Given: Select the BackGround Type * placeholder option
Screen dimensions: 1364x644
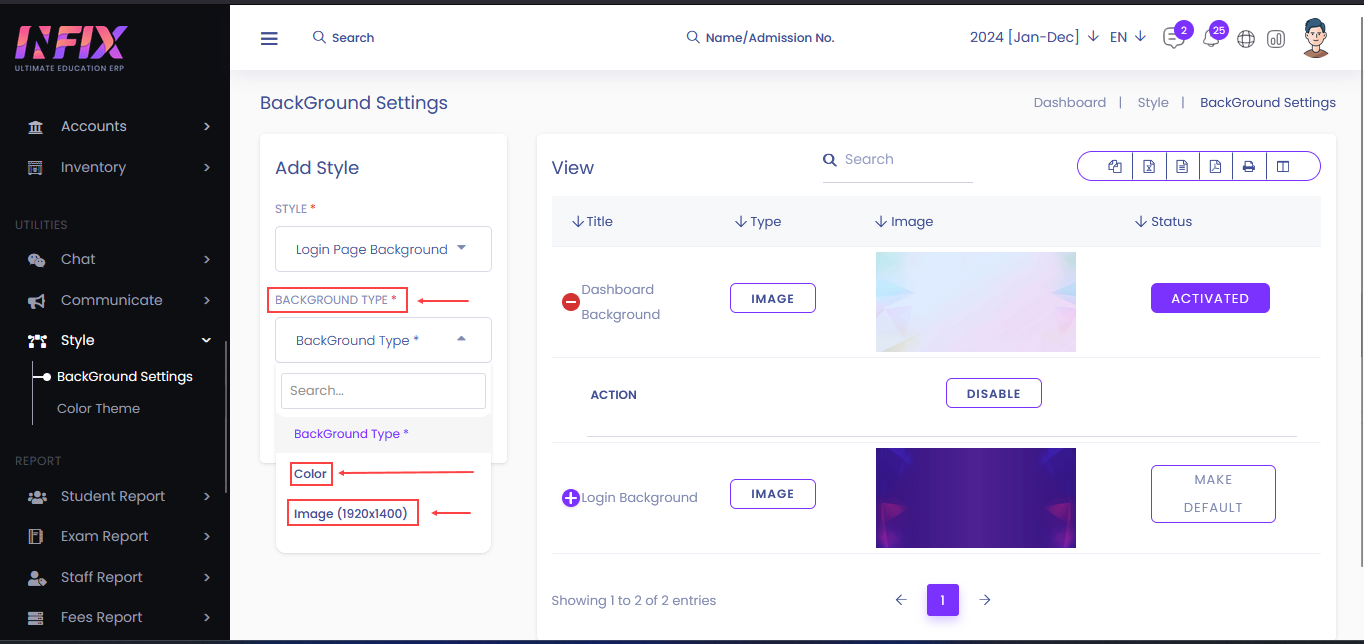Looking at the screenshot, I should [x=383, y=434].
